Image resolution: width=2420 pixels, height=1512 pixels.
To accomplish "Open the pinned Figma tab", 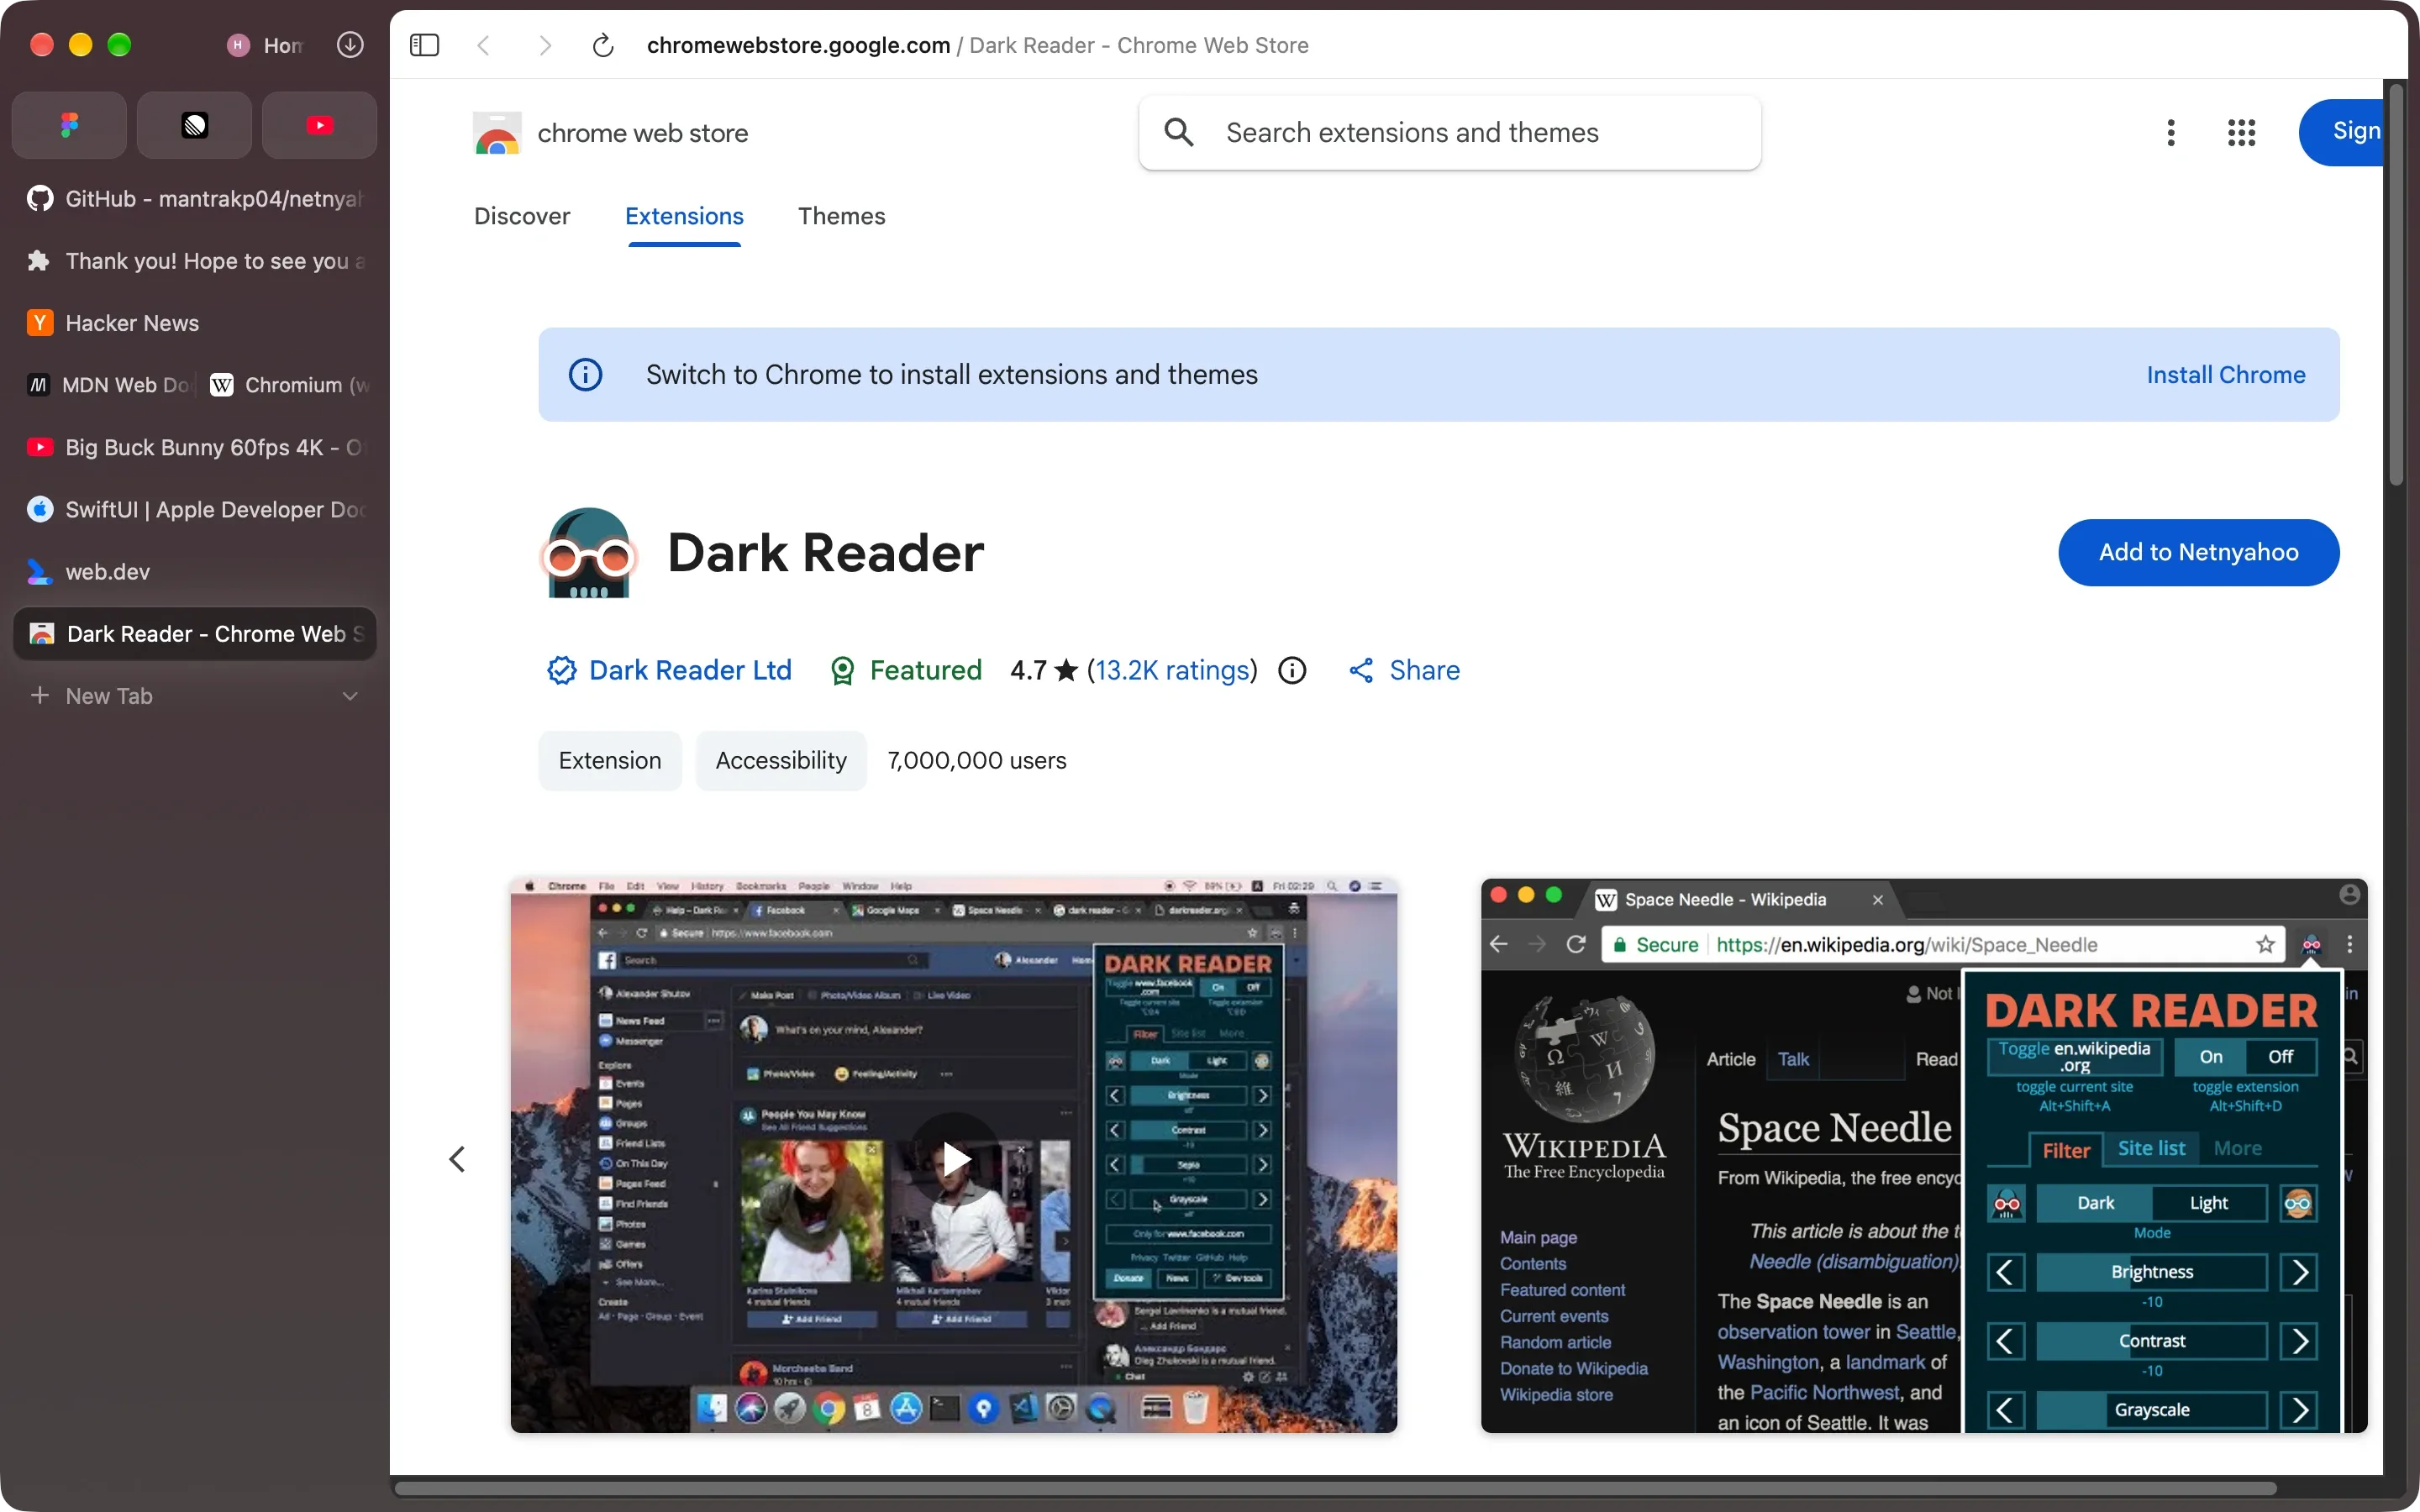I will click(x=69, y=125).
